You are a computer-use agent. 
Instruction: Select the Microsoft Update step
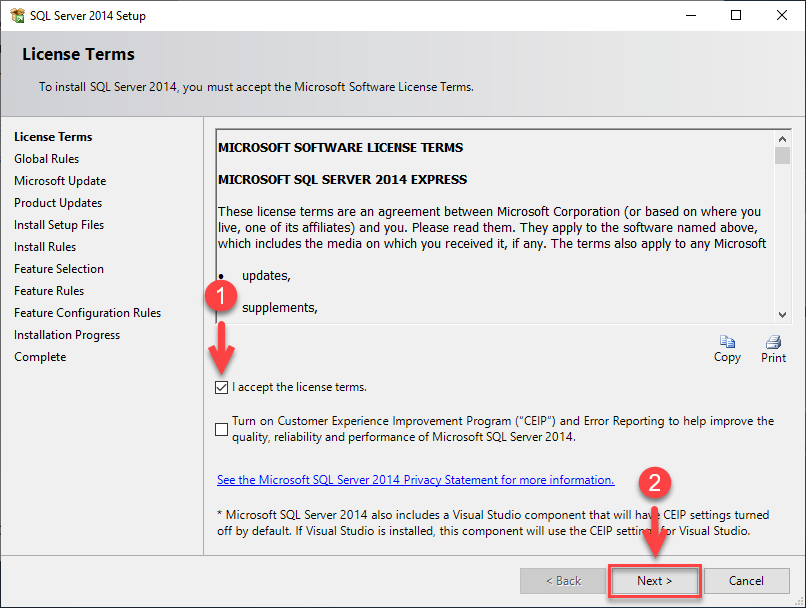pyautogui.click(x=60, y=181)
